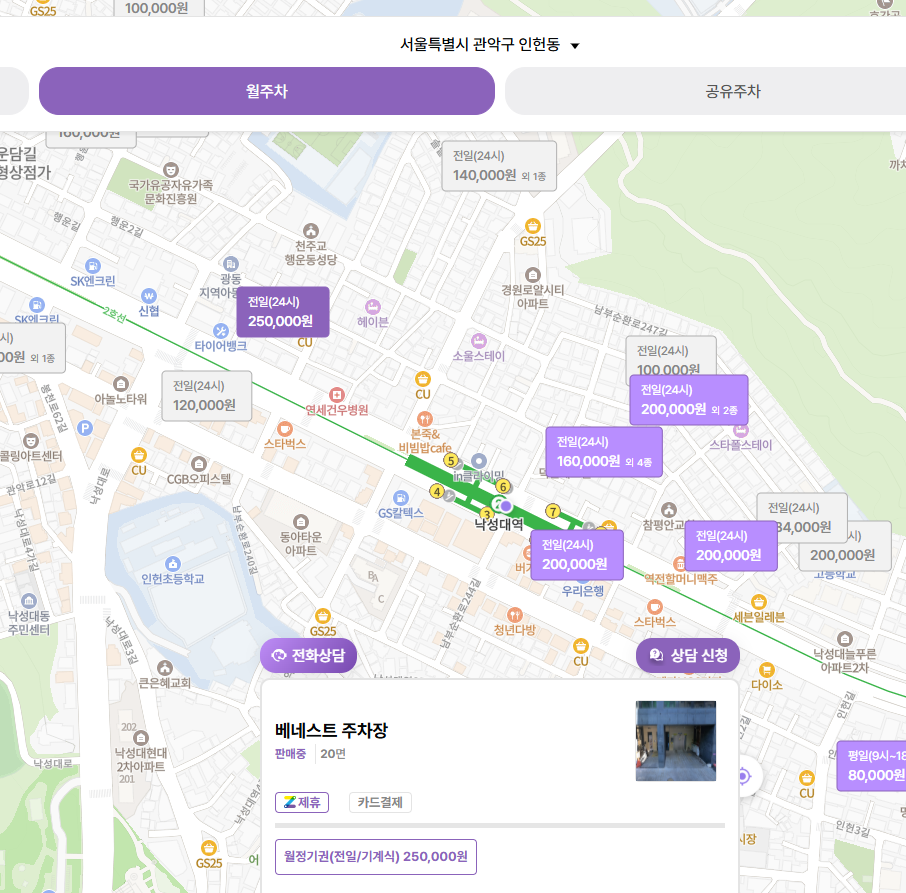Click the 낙성대동 주민센터 icon
The width and height of the screenshot is (906, 893).
click(x=28, y=601)
